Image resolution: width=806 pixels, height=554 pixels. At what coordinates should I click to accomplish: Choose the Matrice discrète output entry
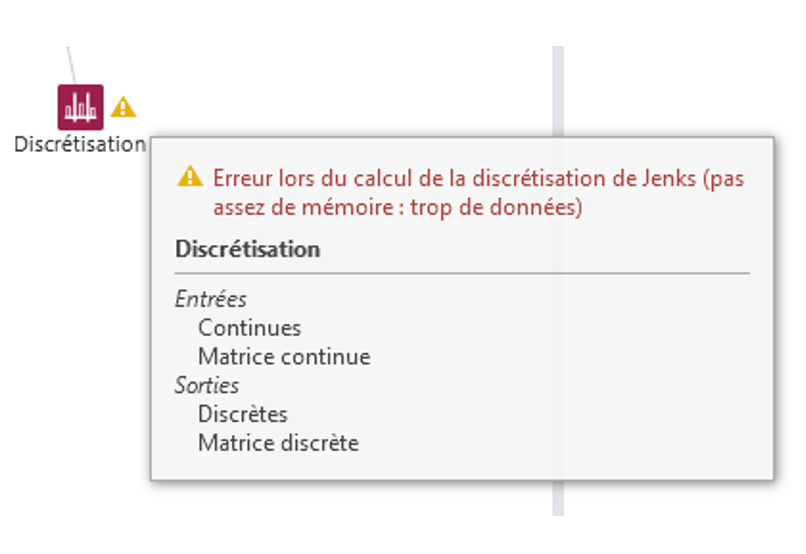279,443
